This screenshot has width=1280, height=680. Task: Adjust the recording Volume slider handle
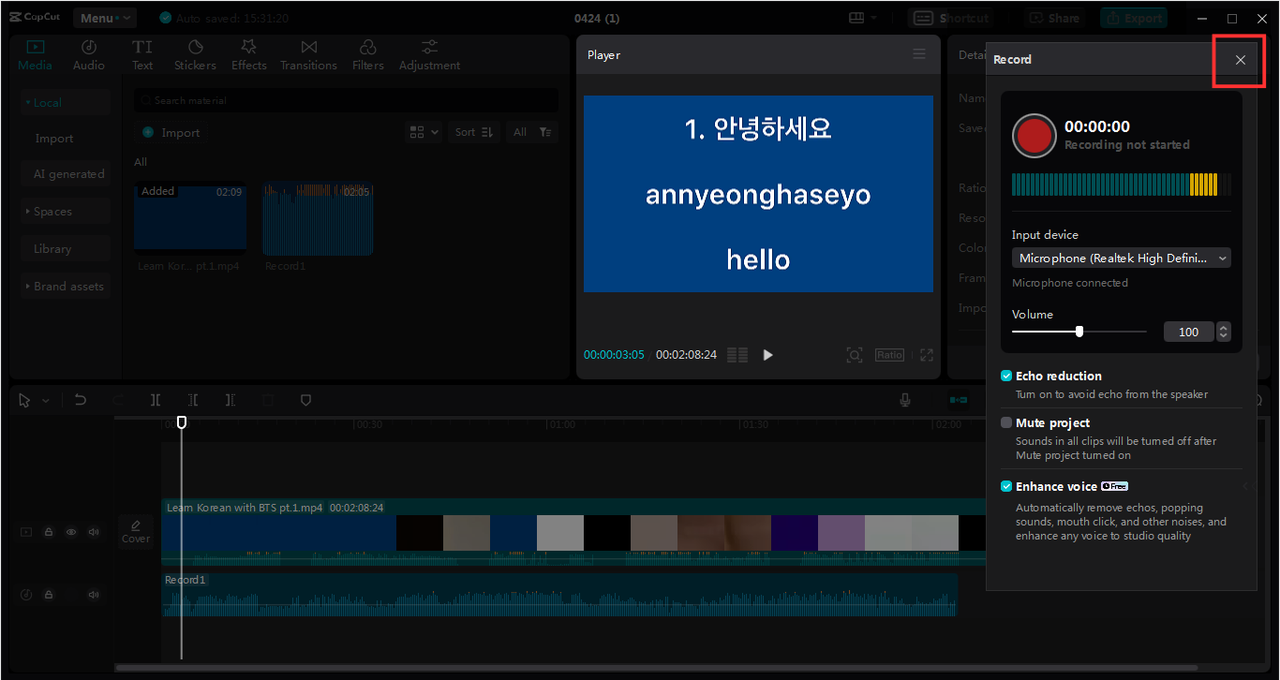[x=1079, y=331]
